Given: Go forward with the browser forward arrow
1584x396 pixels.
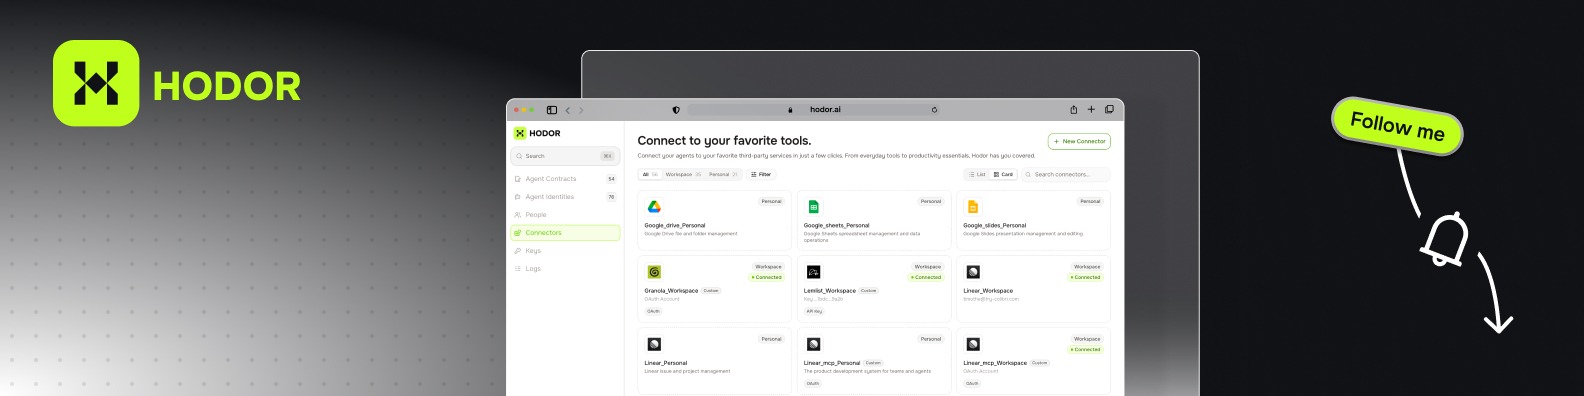Looking at the screenshot, I should tap(581, 110).
